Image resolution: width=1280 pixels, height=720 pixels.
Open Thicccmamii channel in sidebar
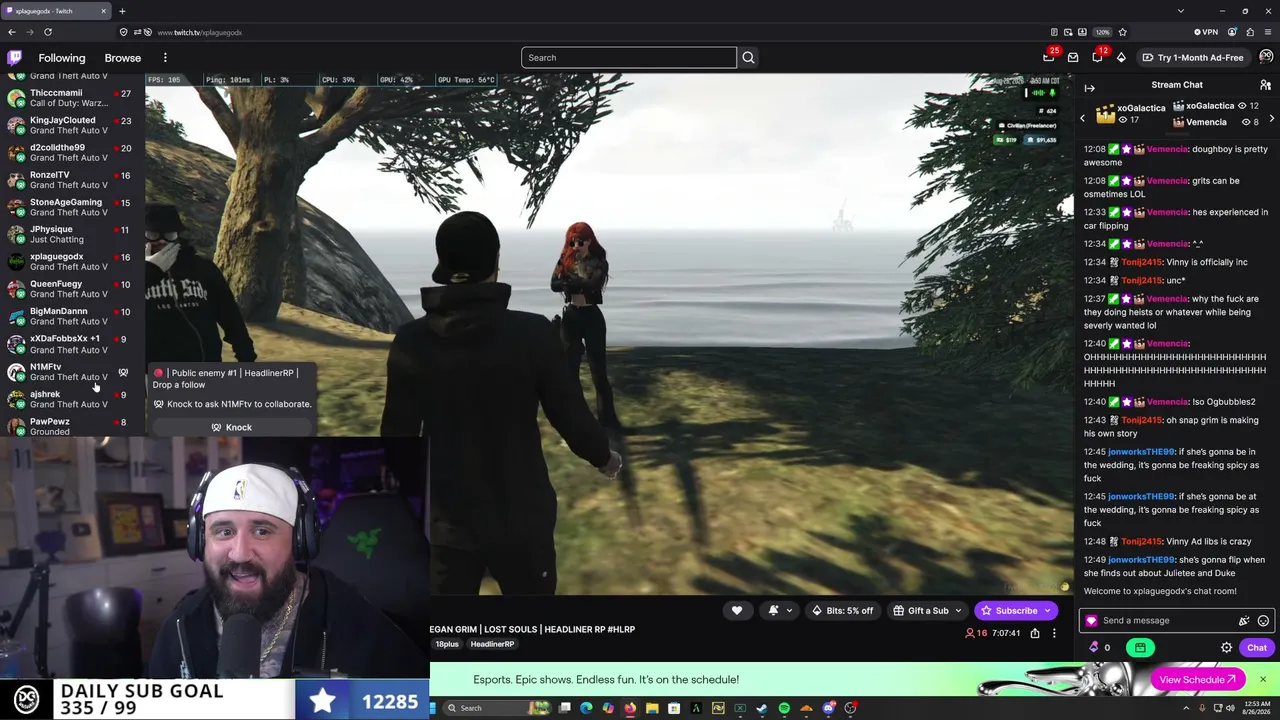pyautogui.click(x=70, y=98)
